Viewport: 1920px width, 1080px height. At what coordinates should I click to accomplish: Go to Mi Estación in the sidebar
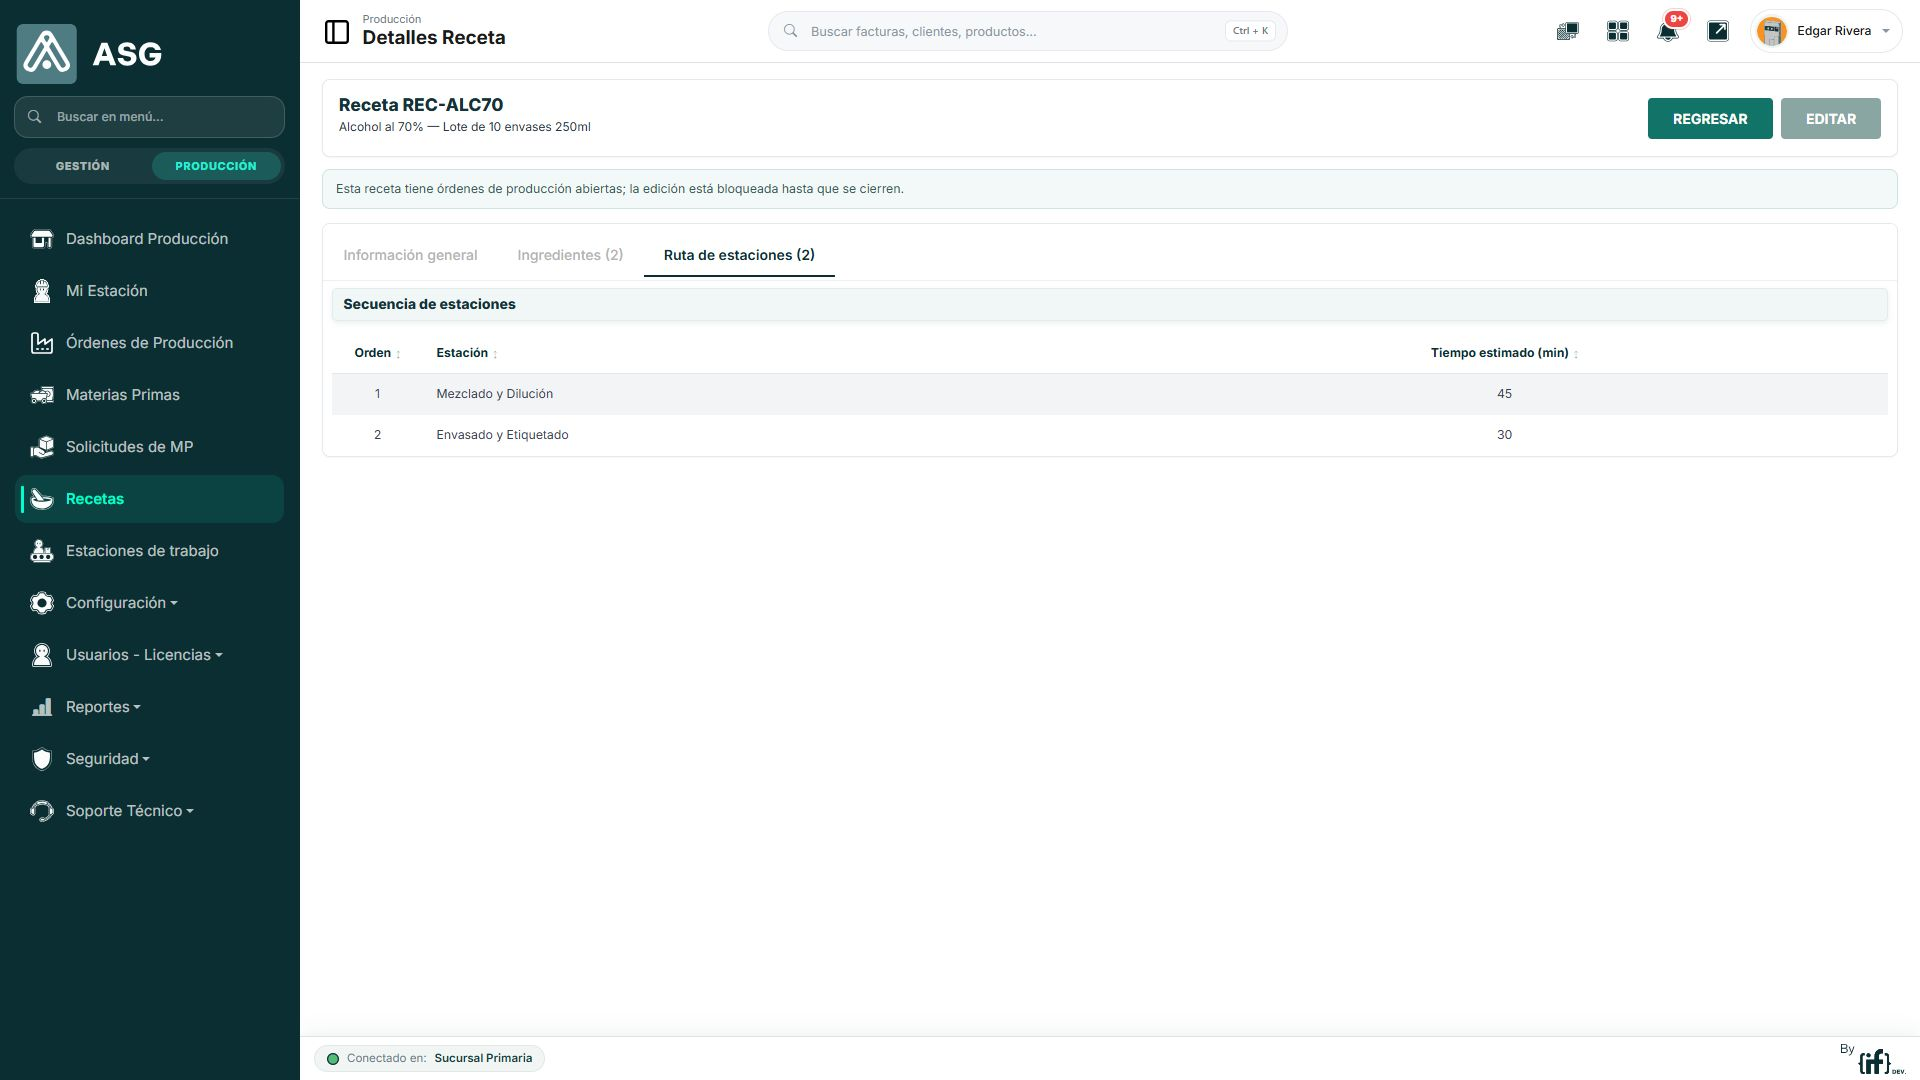[150, 291]
